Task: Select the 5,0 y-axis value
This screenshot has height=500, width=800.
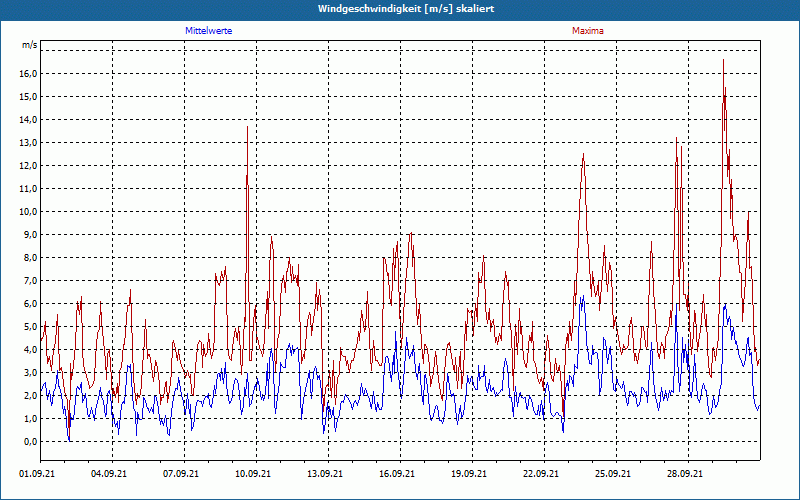Action: click(x=30, y=326)
